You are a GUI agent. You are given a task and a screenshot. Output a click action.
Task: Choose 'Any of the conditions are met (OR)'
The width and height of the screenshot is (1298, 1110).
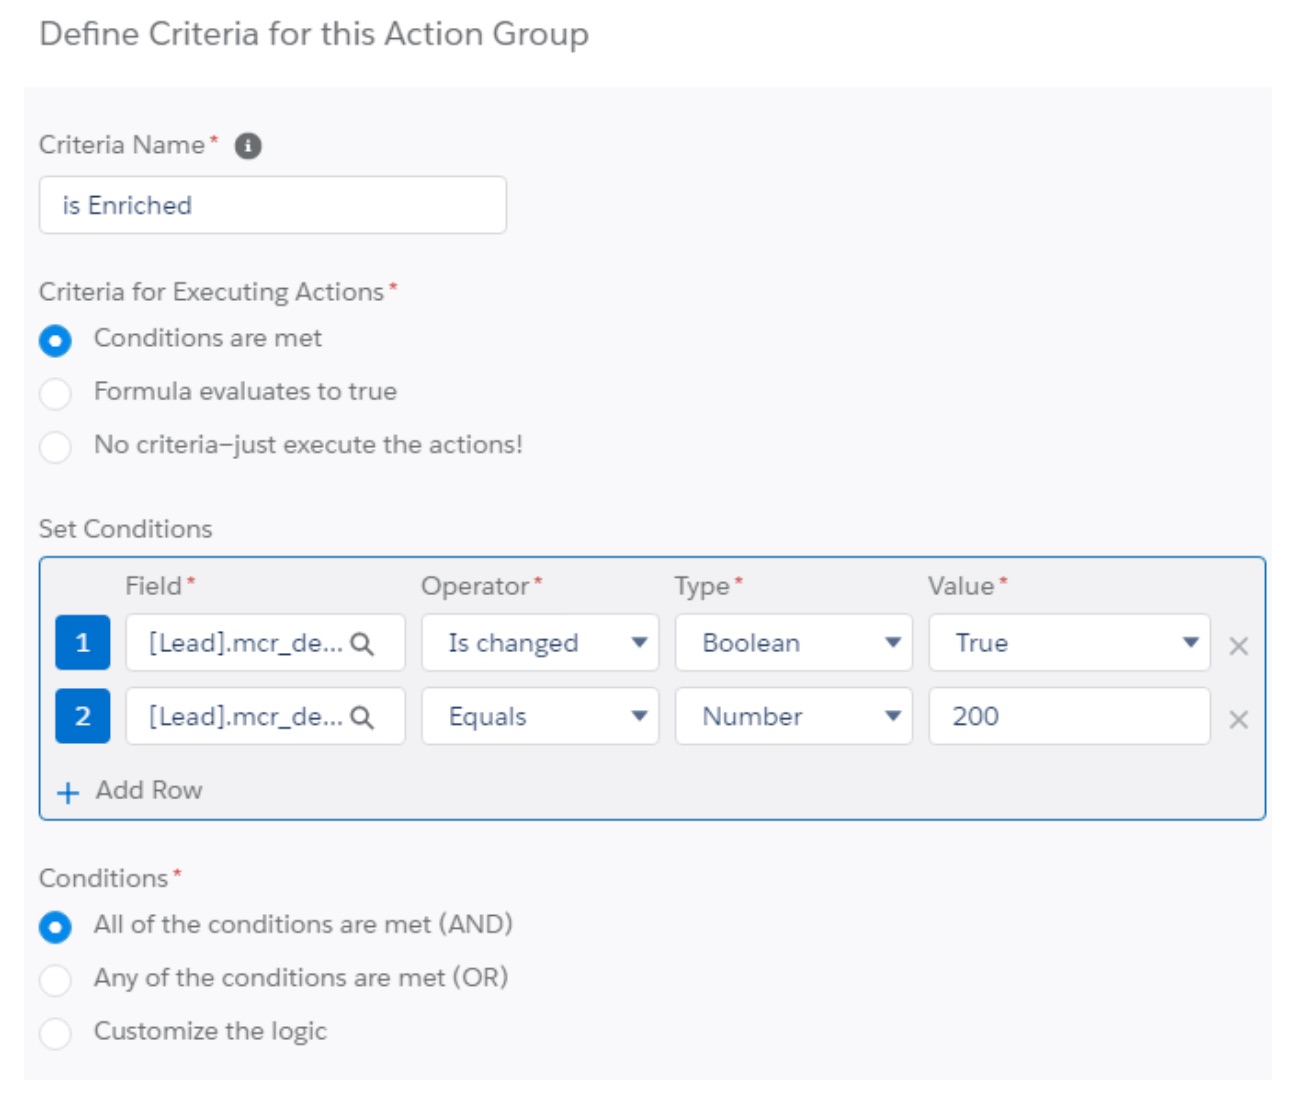click(55, 979)
